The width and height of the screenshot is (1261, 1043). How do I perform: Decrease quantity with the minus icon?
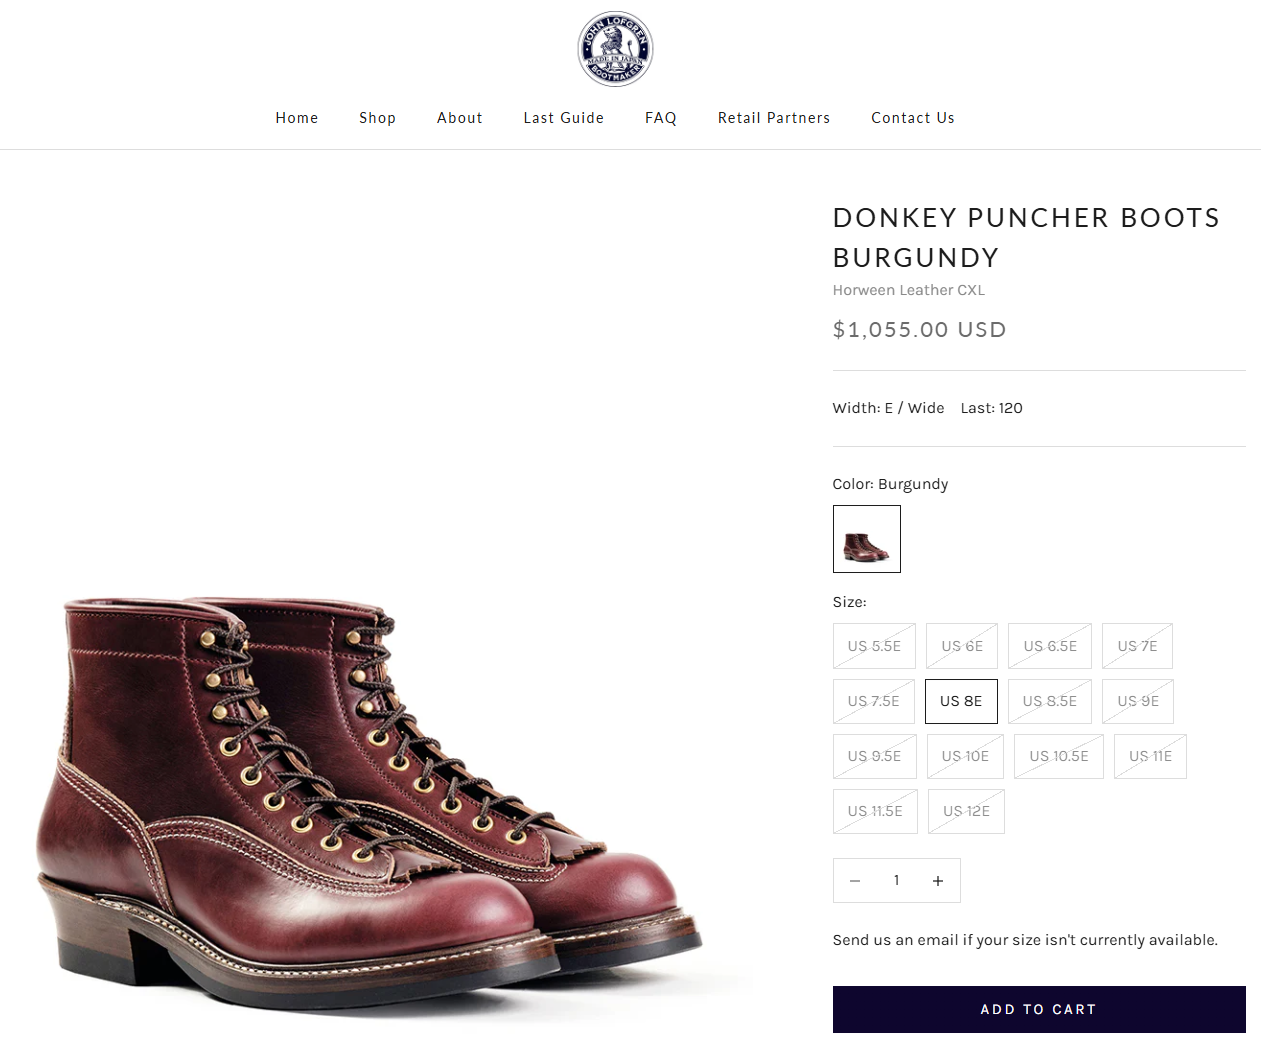click(855, 881)
